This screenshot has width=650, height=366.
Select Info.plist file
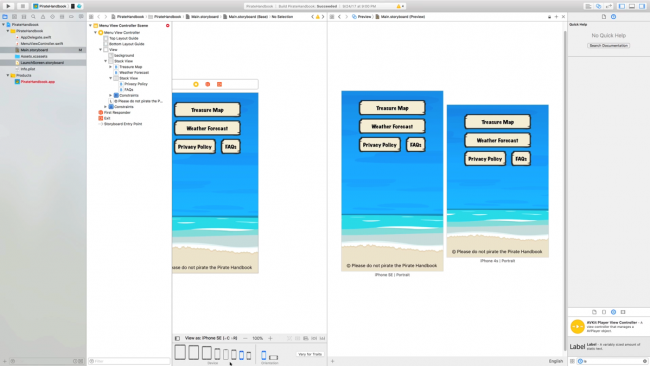tap(28, 69)
